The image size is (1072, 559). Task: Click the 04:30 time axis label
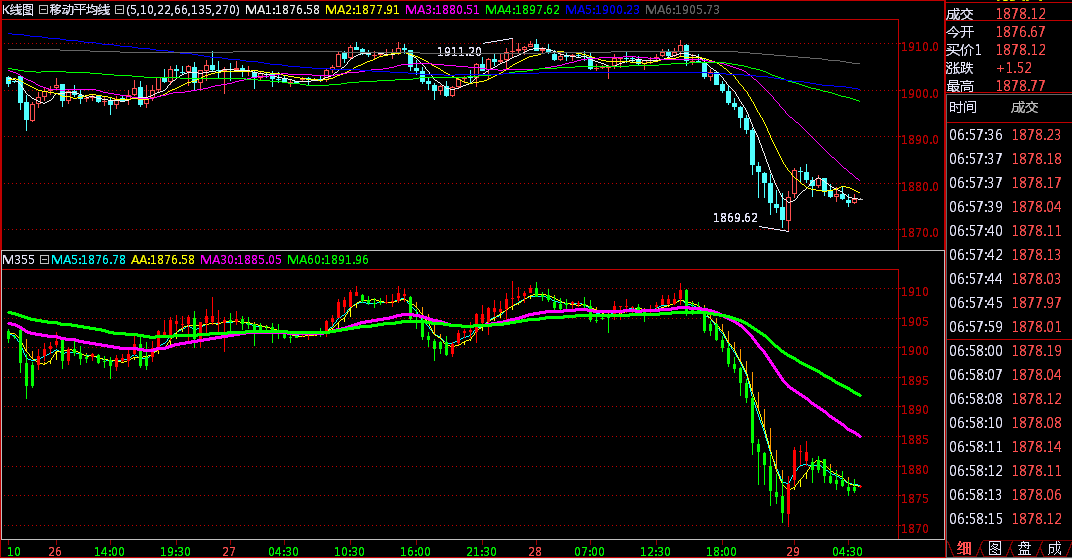[847, 550]
